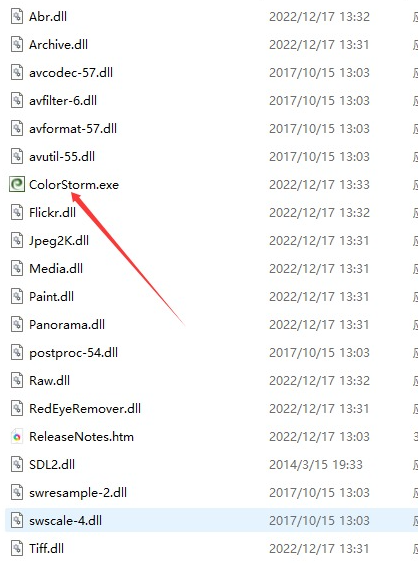The height and width of the screenshot is (564, 418).
Task: Select the SDL2.dll file icon
Action: pyautogui.click(x=17, y=465)
